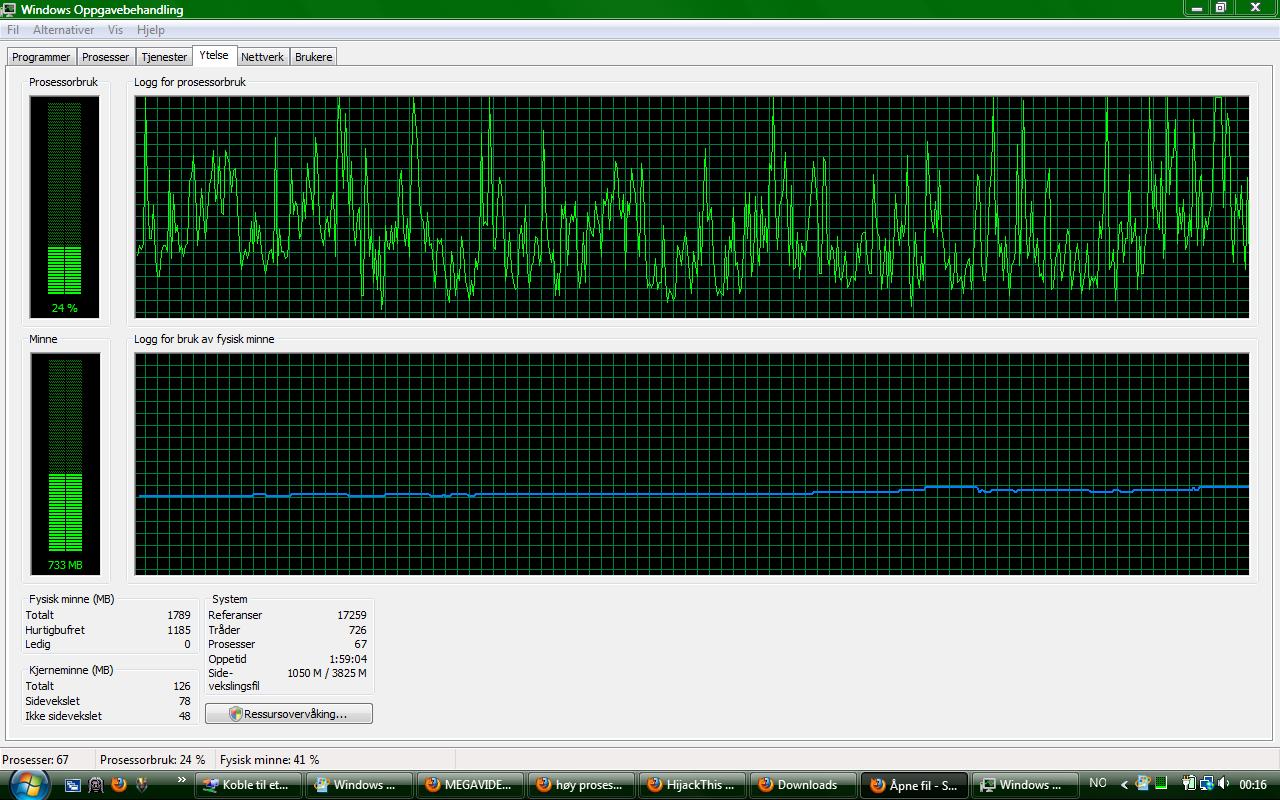Click status bar 'Prosesser: 67'
1280x800 pixels.
point(36,760)
